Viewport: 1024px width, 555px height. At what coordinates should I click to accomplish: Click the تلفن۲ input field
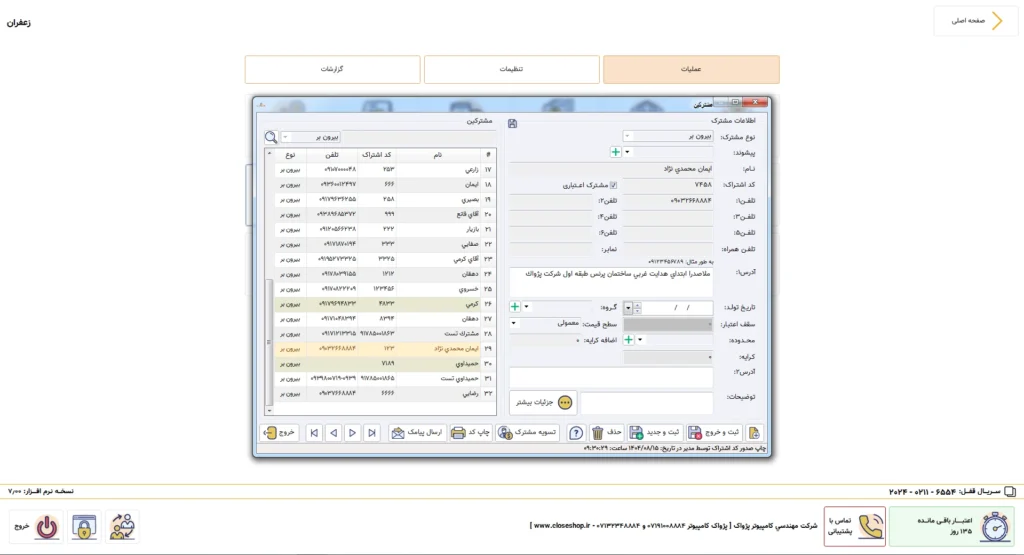551,200
